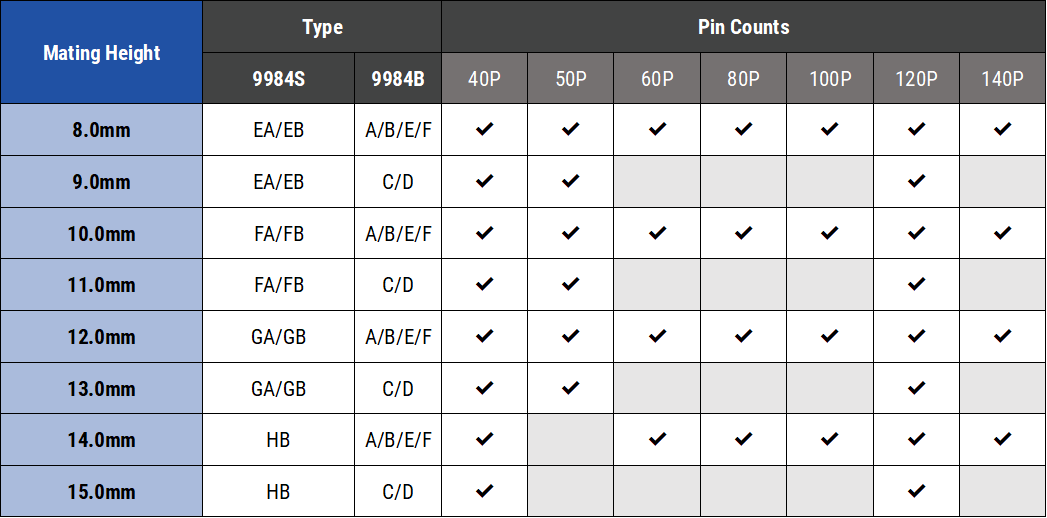Click the checkmark for 14.0mm 60P

click(x=657, y=440)
